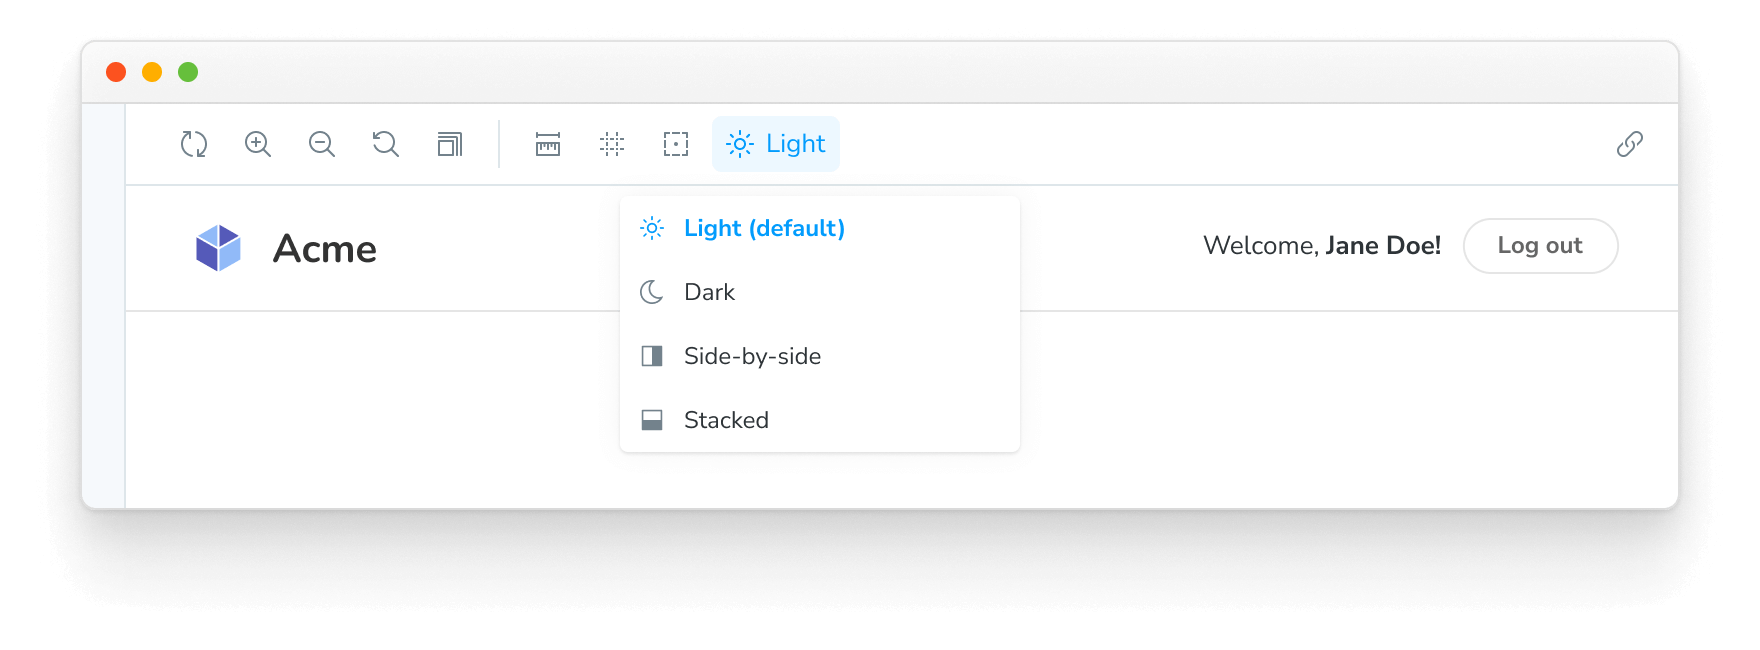Viewport: 1760px width, 650px height.
Task: Click the Log out button
Action: (x=1540, y=246)
